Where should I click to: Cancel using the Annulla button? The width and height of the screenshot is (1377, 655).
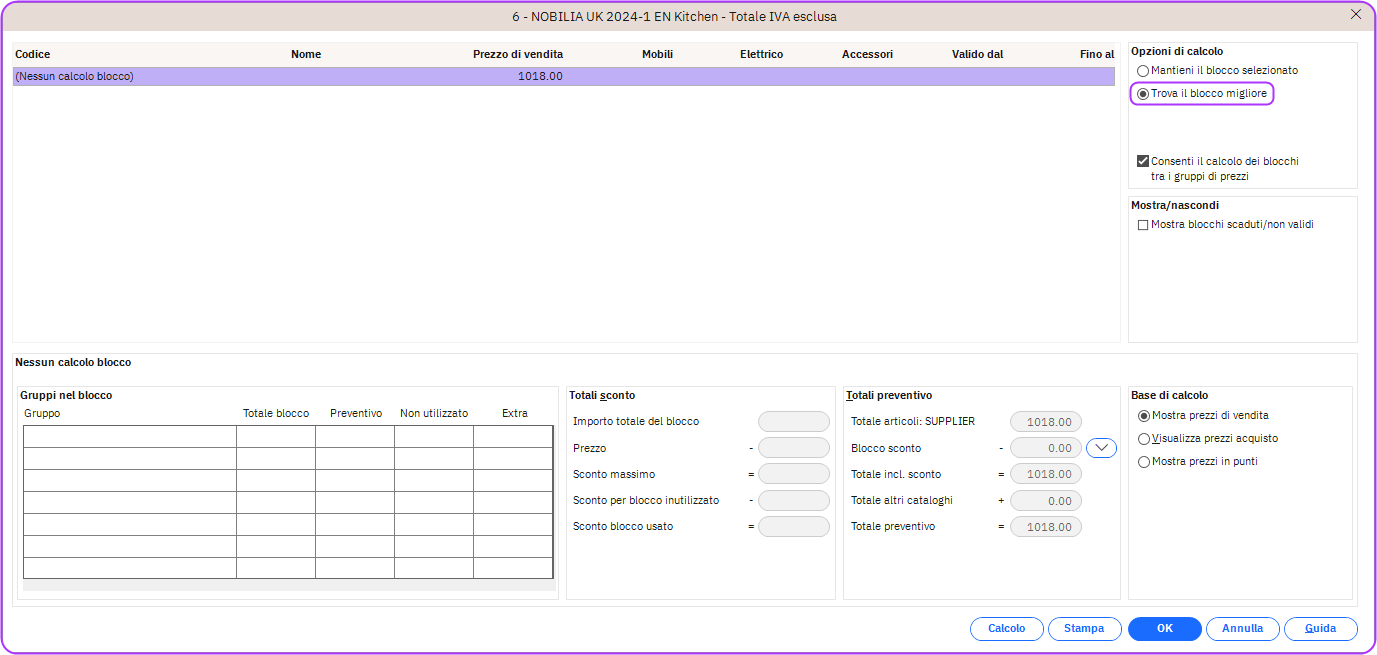tap(1242, 629)
